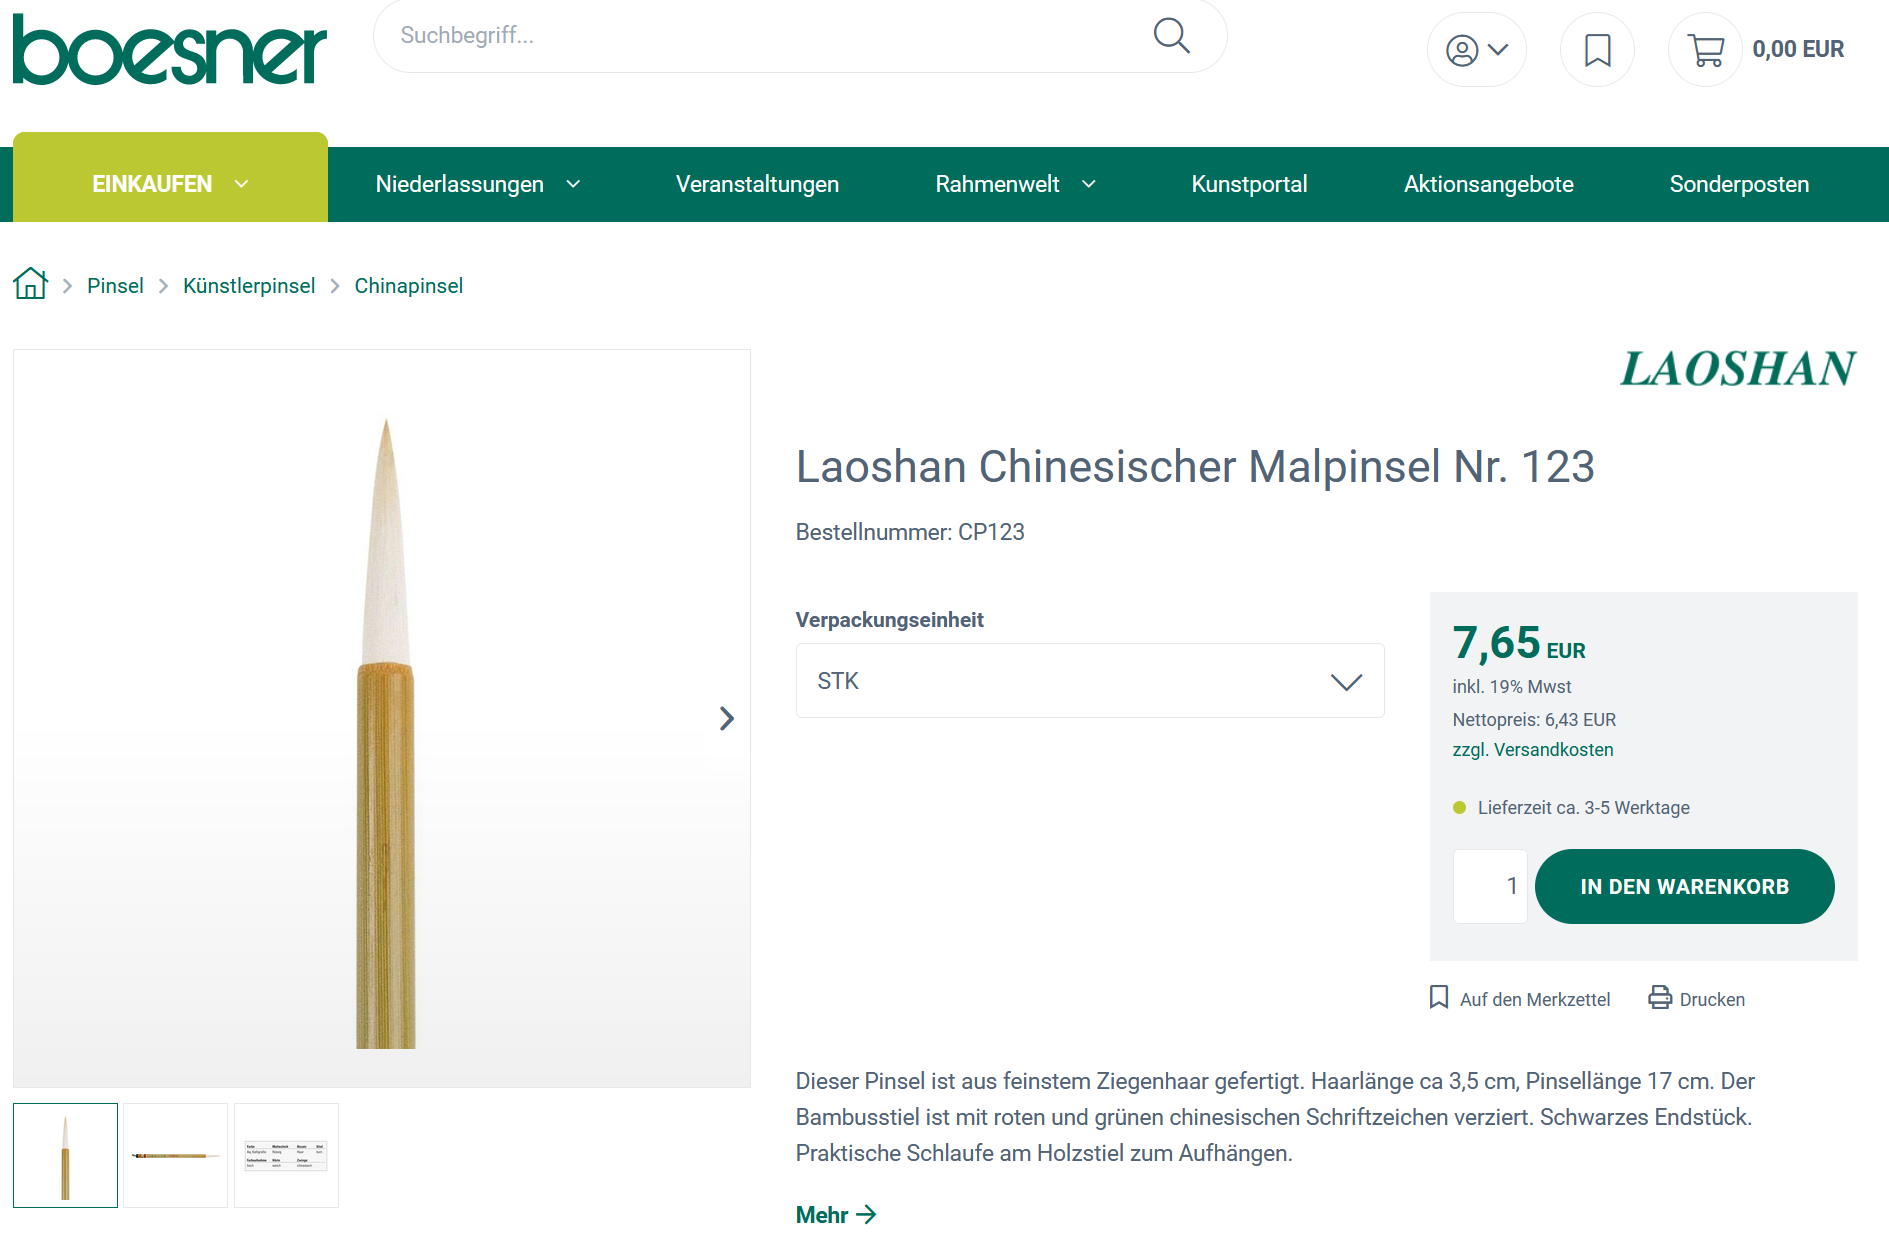Go to home via house icon

31,285
